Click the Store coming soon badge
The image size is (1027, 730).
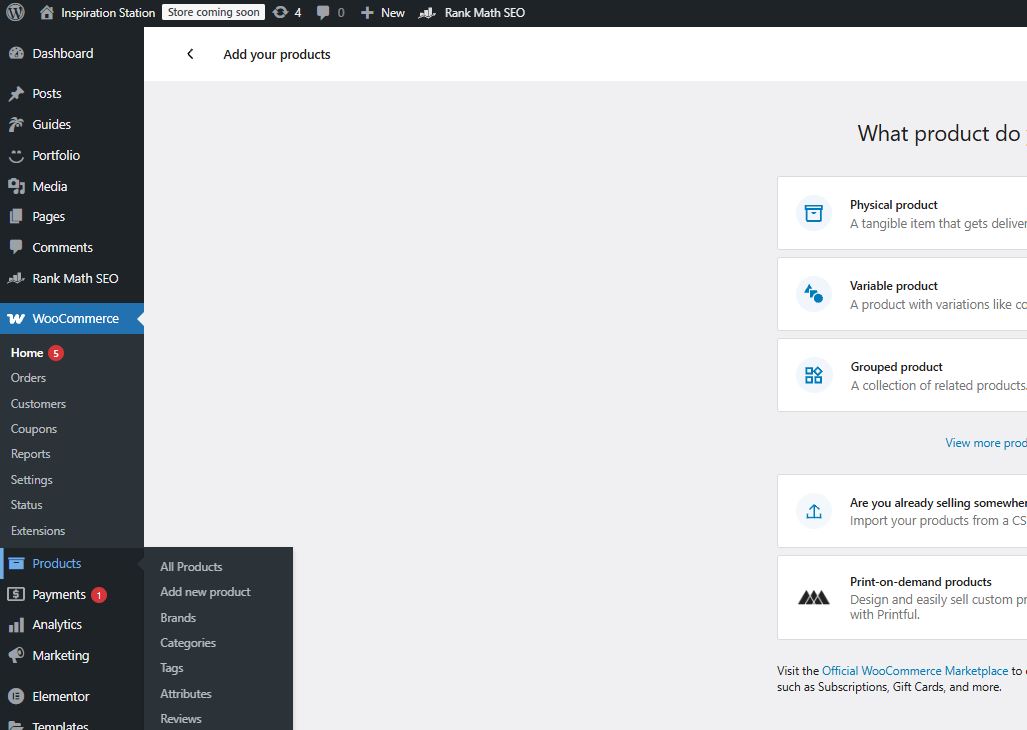point(214,12)
